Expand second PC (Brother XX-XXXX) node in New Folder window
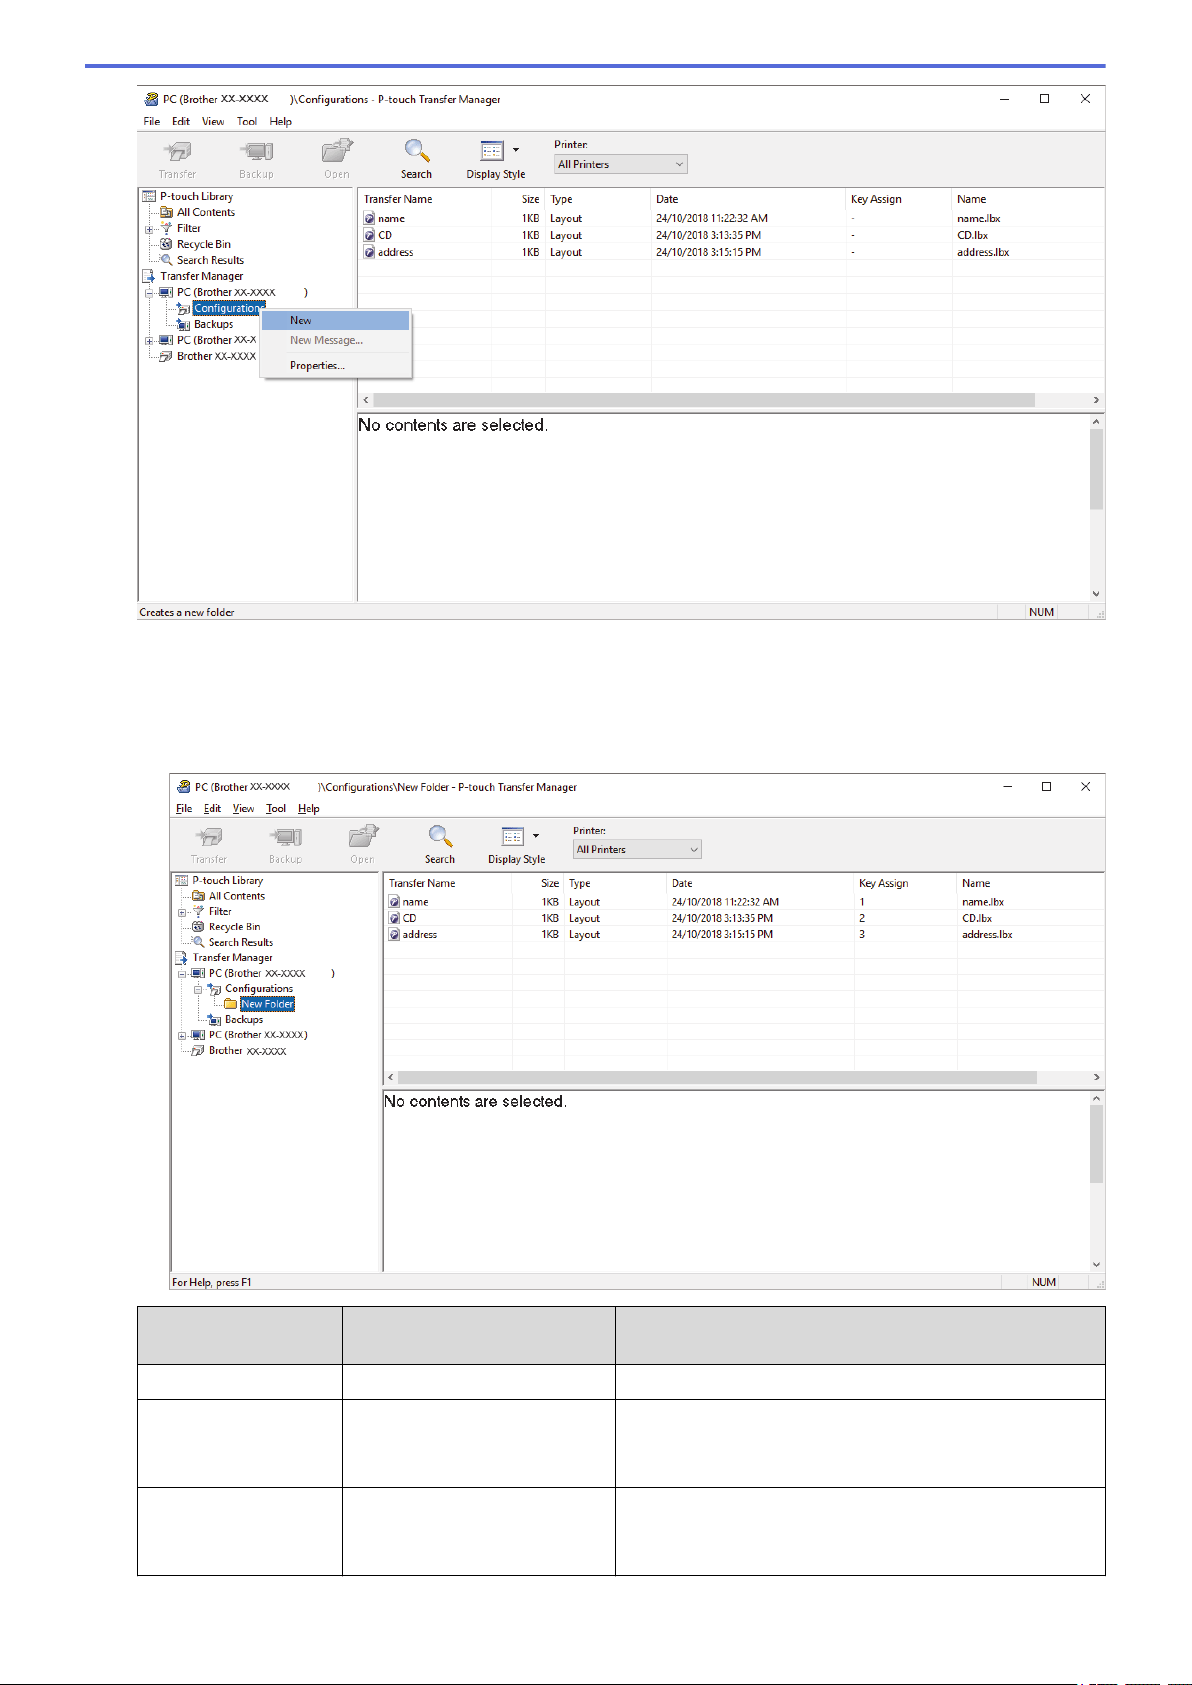The height and width of the screenshot is (1685, 1192). tap(182, 1036)
